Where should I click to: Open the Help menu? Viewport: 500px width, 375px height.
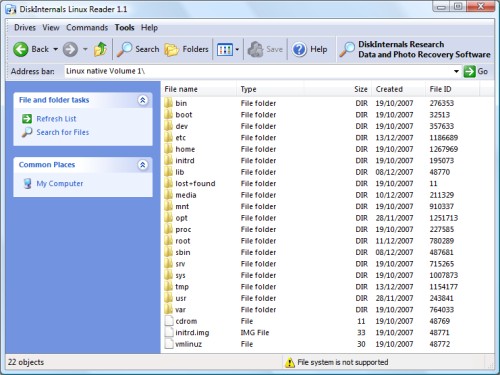[x=149, y=28]
